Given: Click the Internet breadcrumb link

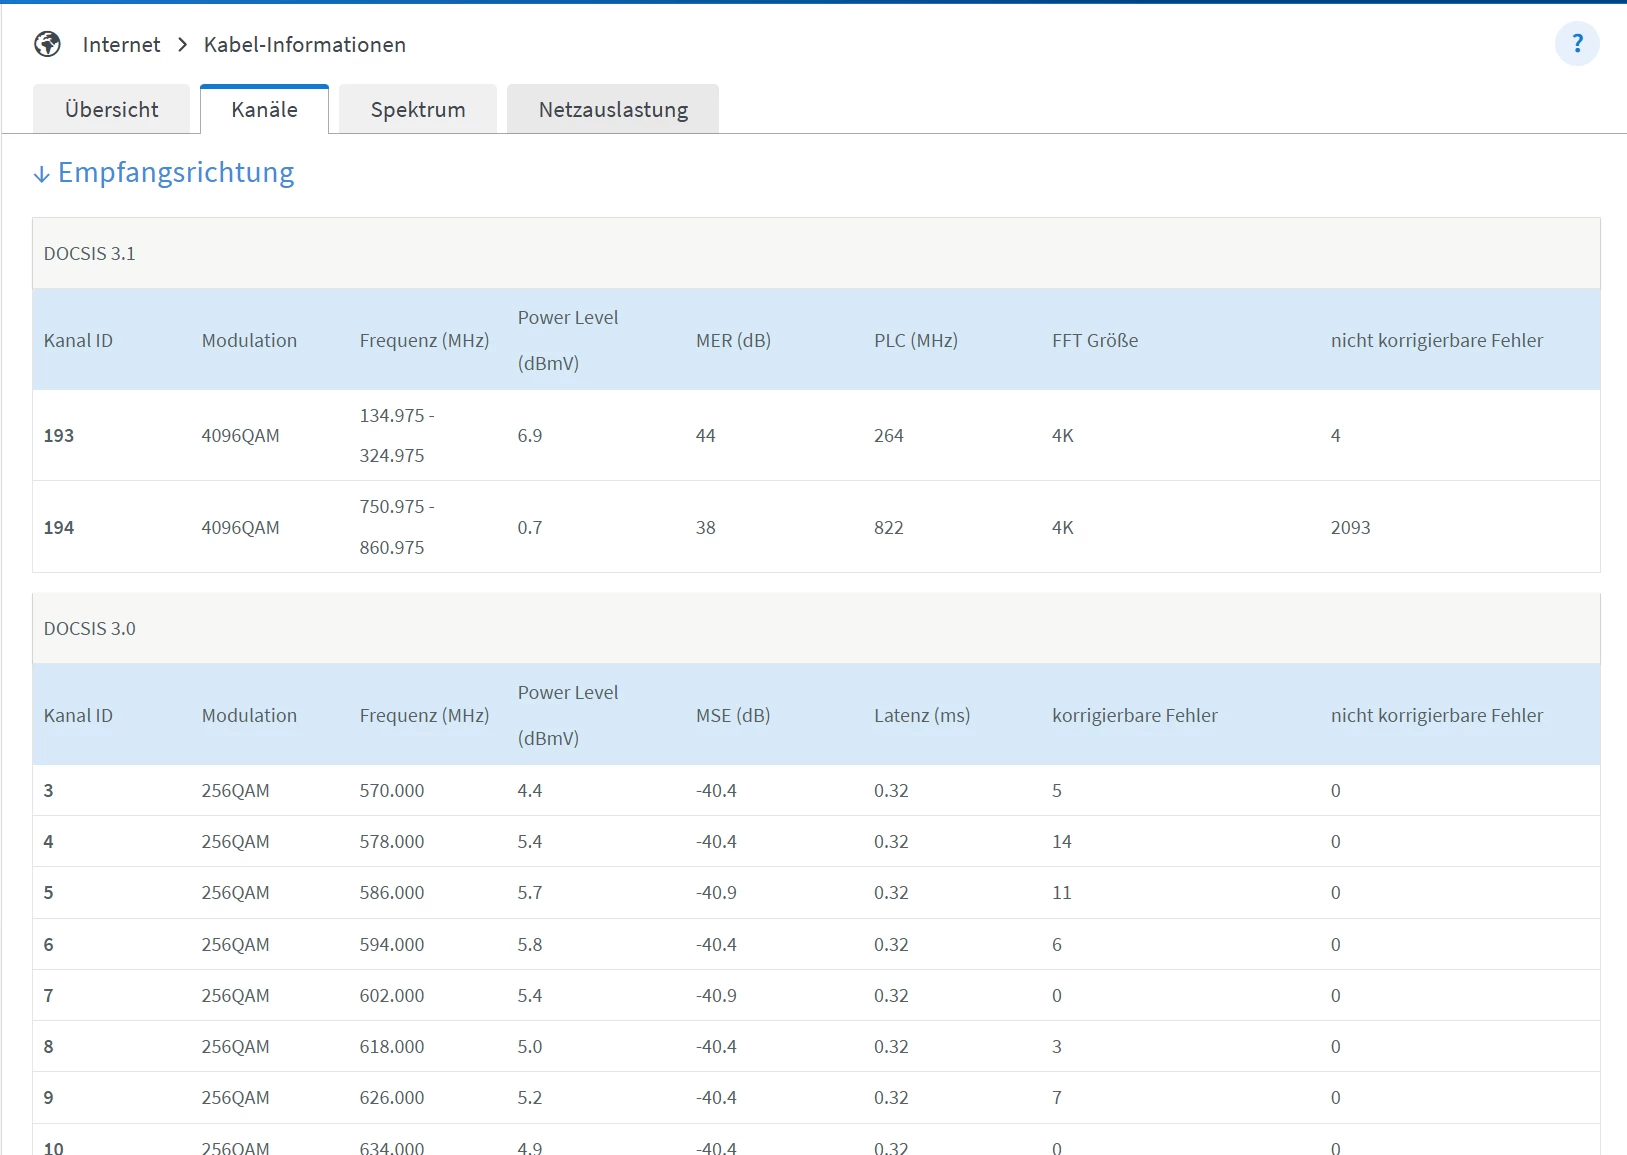Looking at the screenshot, I should [x=121, y=45].
